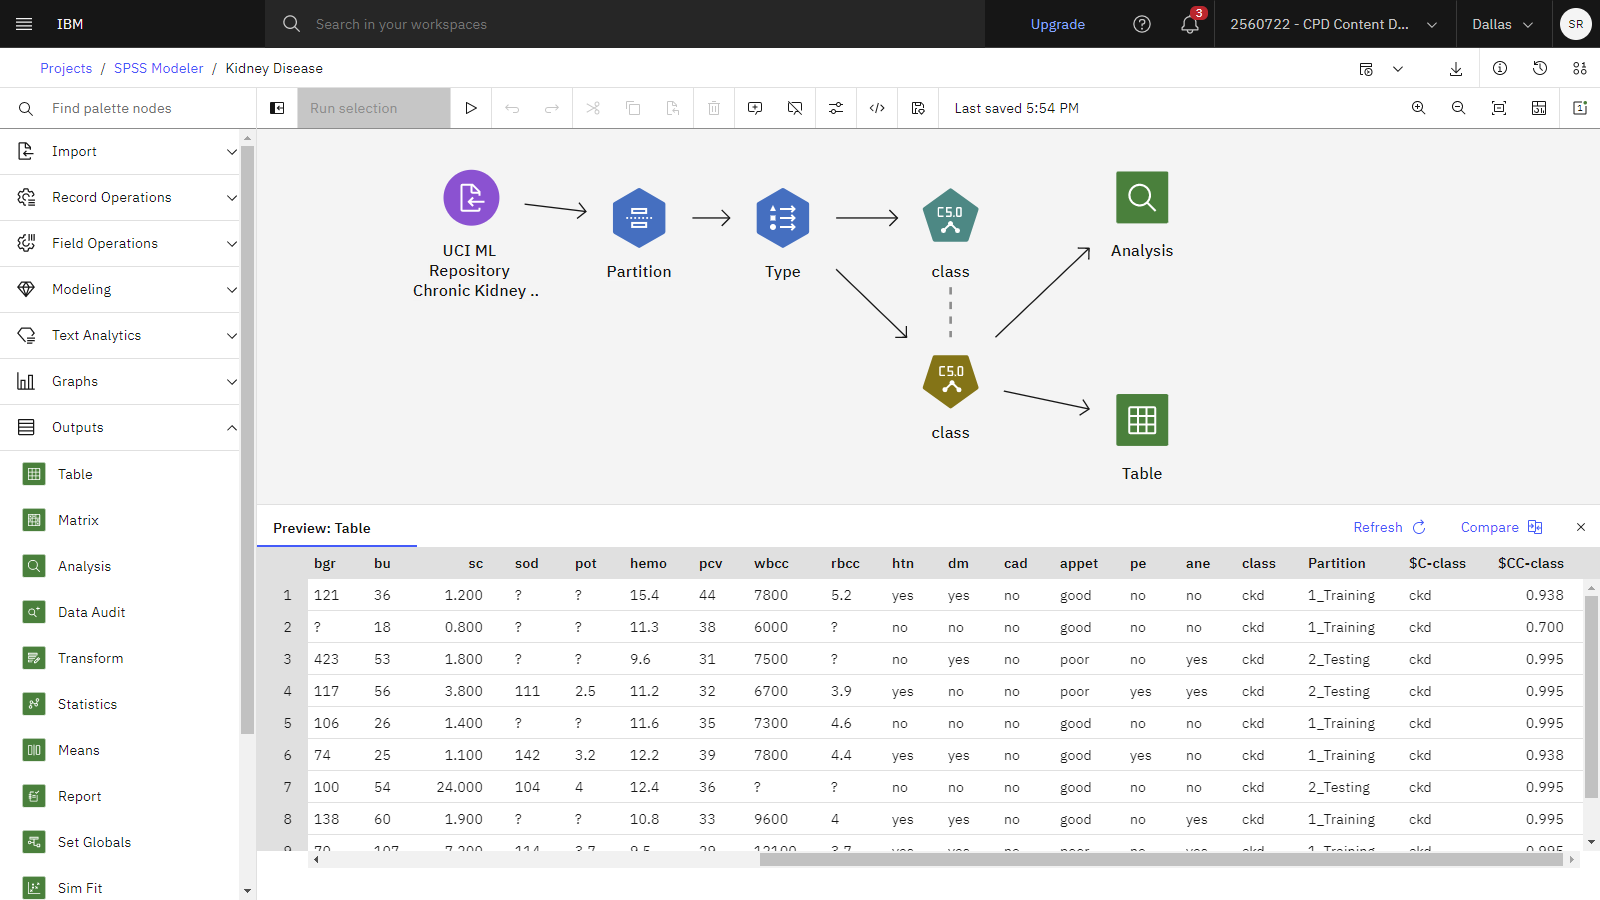The width and height of the screenshot is (1600, 900).
Task: Open the notifications bell
Action: pyautogui.click(x=1190, y=24)
